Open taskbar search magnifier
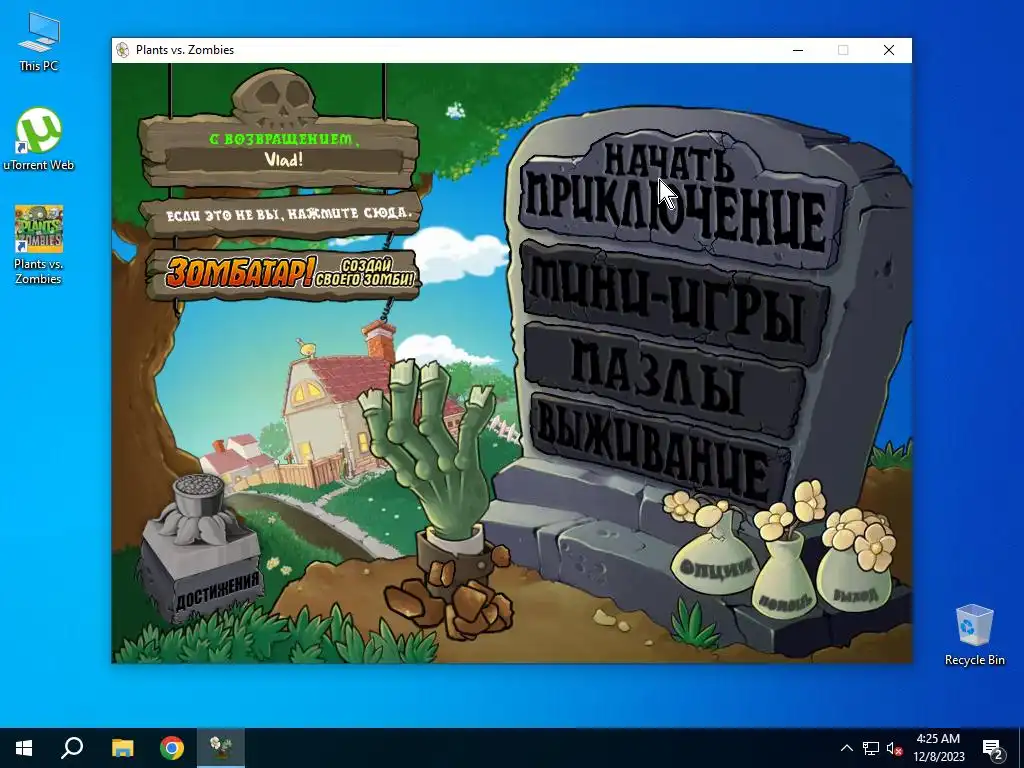This screenshot has height=768, width=1024. point(72,748)
